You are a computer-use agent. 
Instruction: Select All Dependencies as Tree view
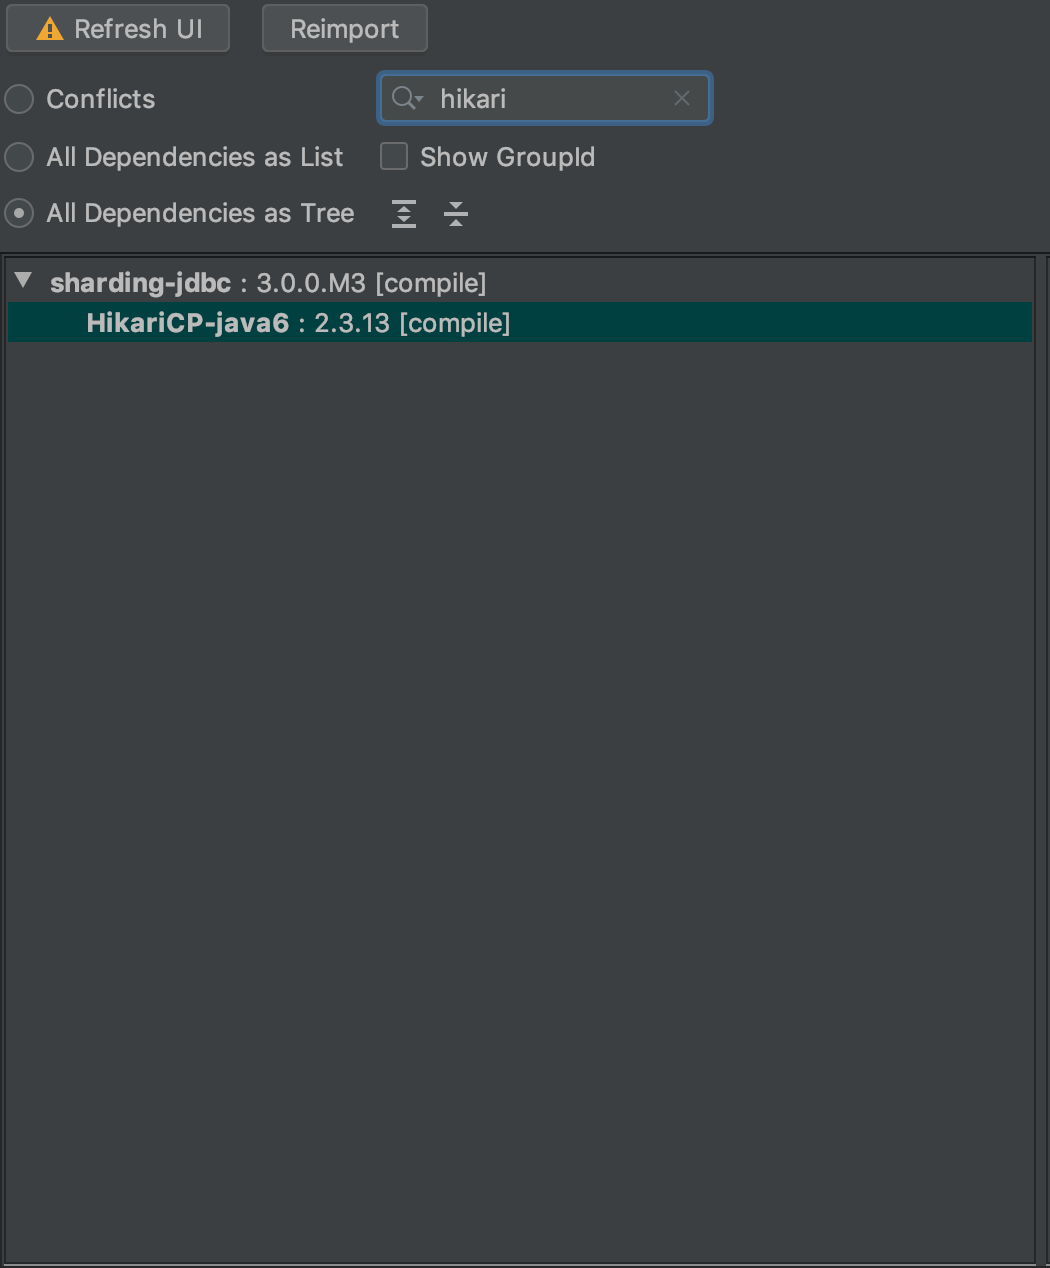click(18, 213)
